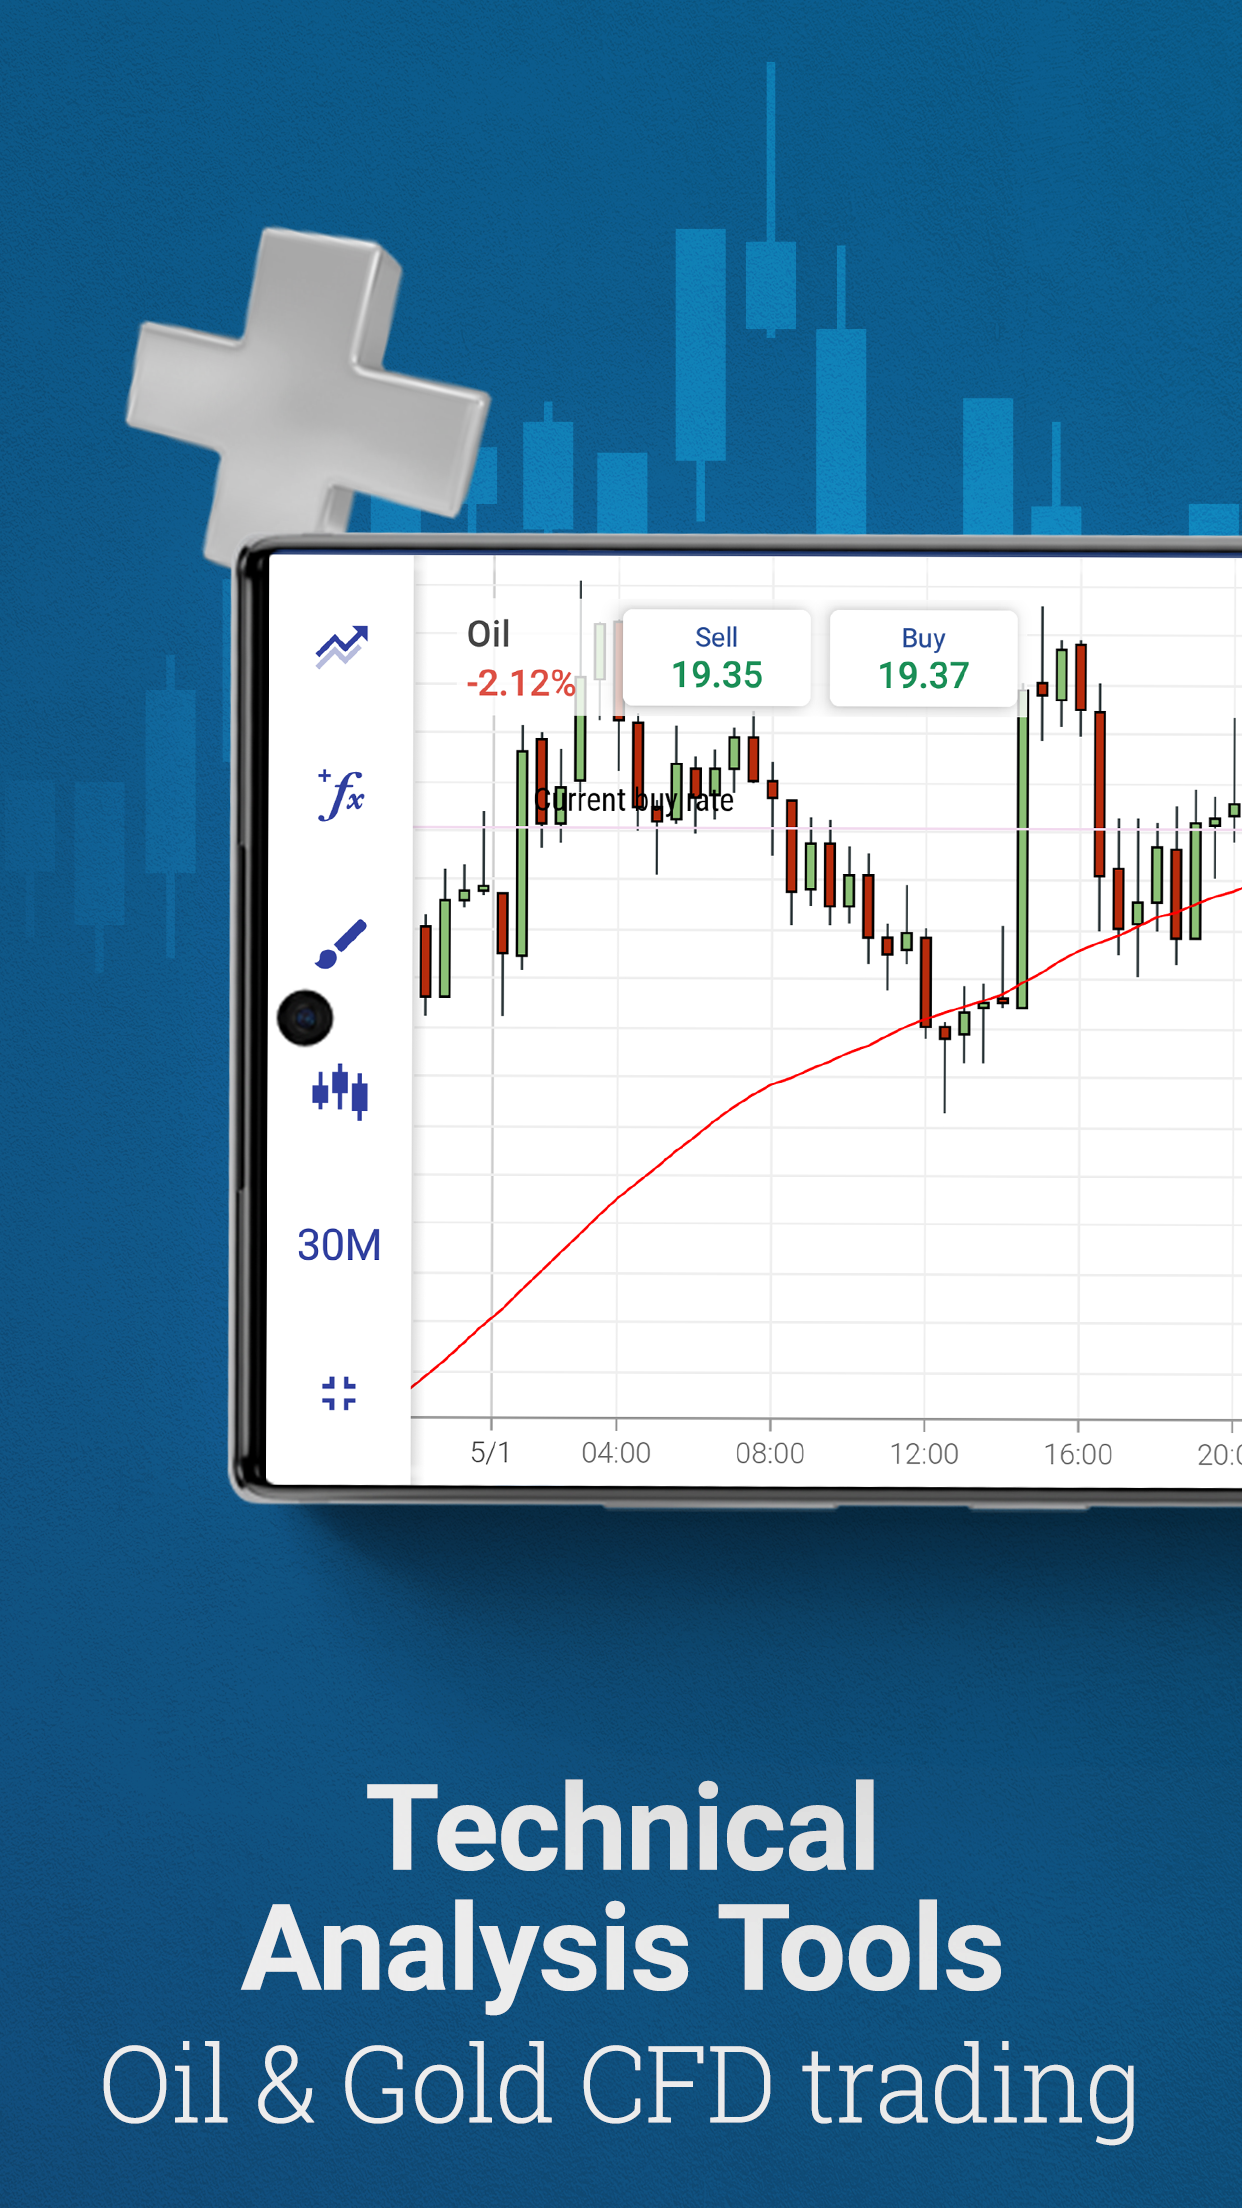Tap the 16:00 time axis label
Screen dimensions: 1242x2208
pyautogui.click(x=1078, y=1454)
